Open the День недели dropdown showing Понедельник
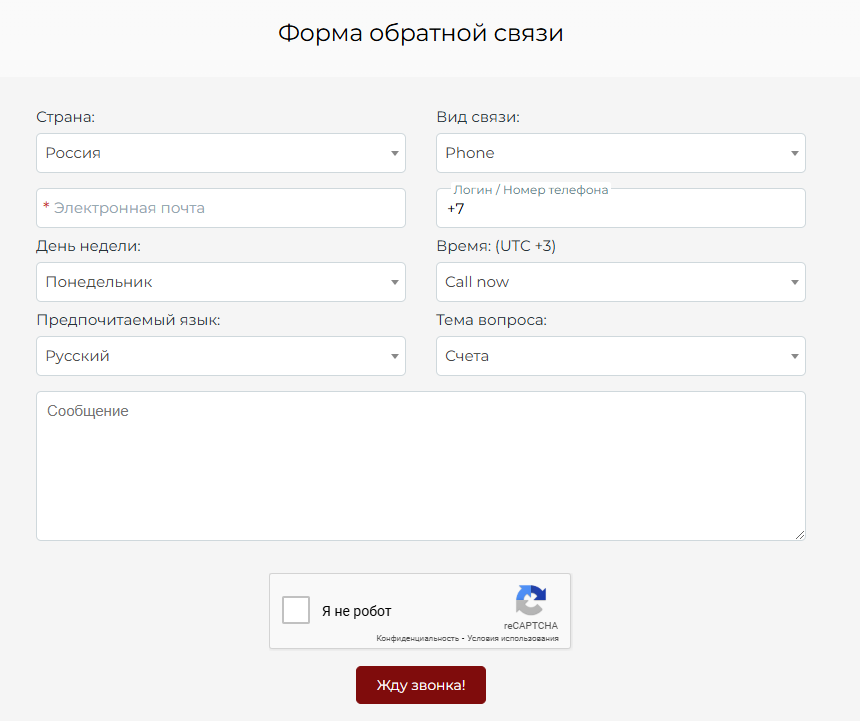Screen dimensions: 860x721 [x=220, y=282]
